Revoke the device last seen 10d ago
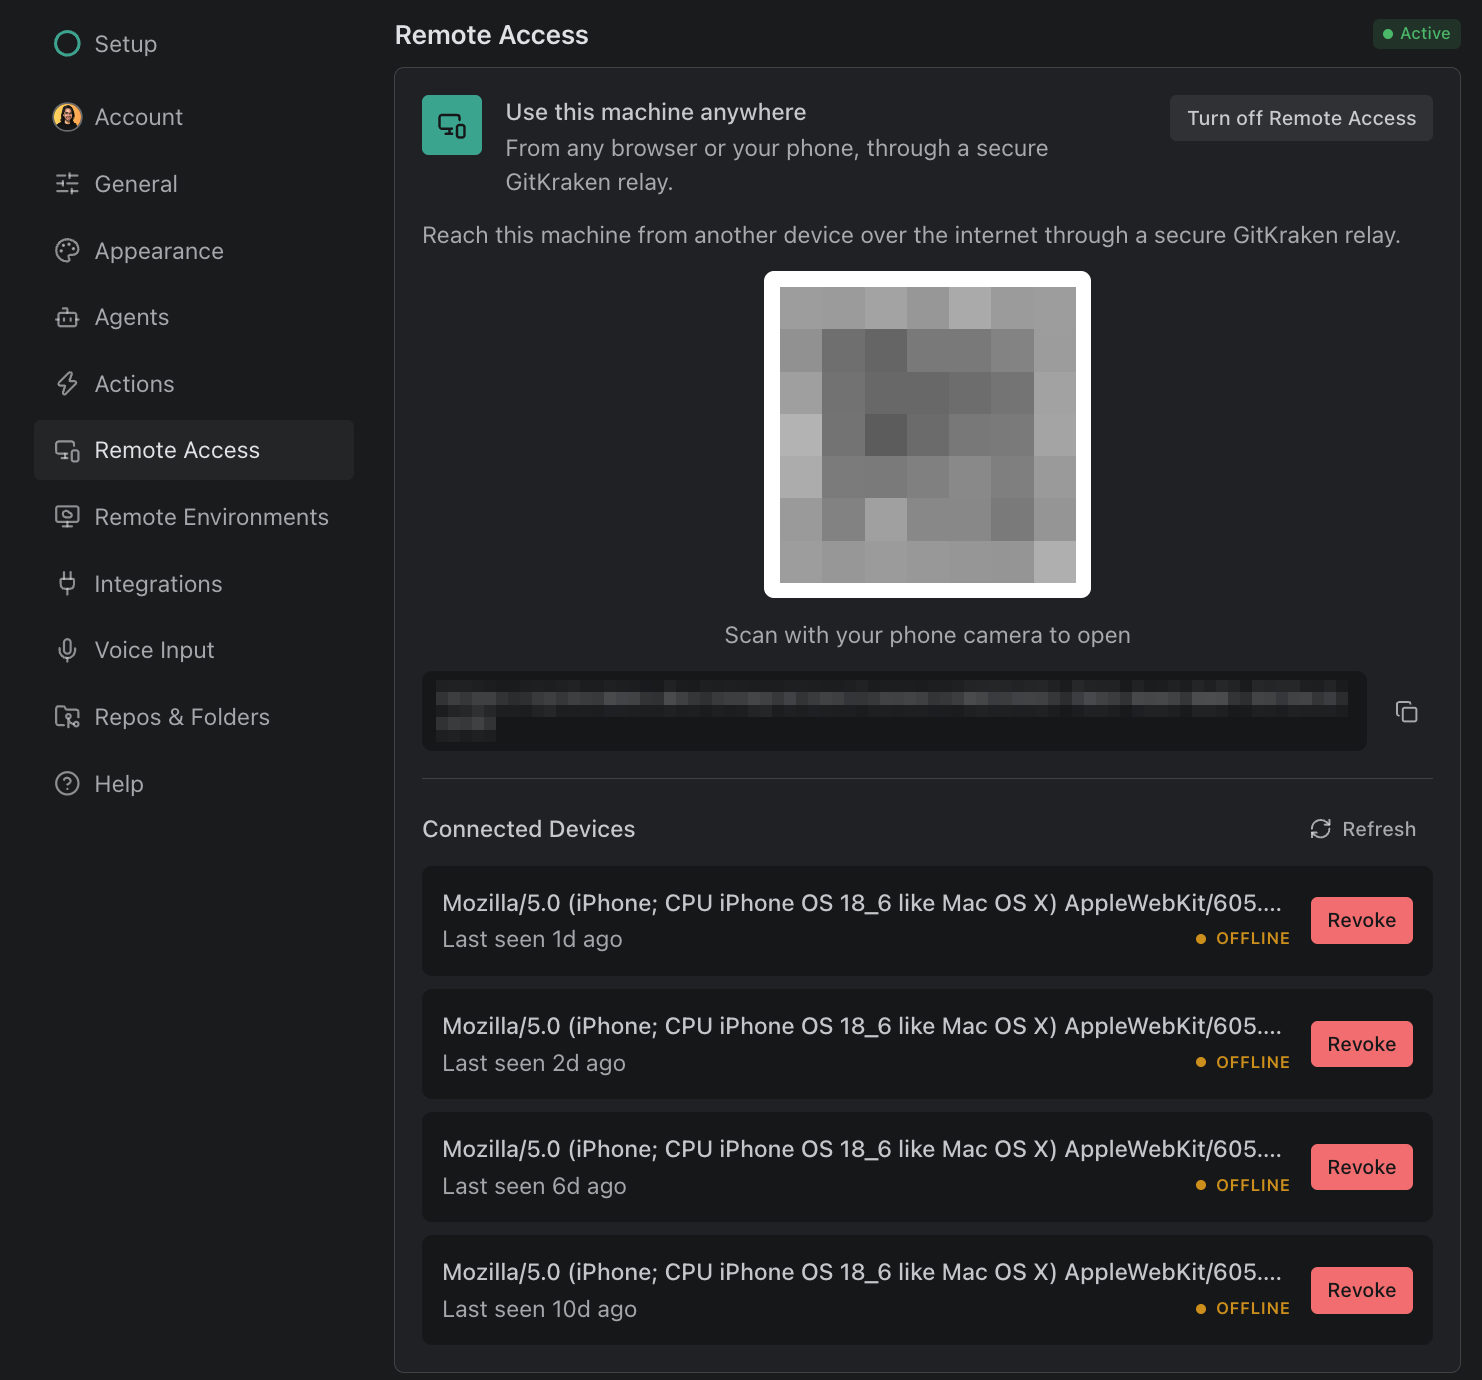The height and width of the screenshot is (1380, 1482). tap(1361, 1290)
